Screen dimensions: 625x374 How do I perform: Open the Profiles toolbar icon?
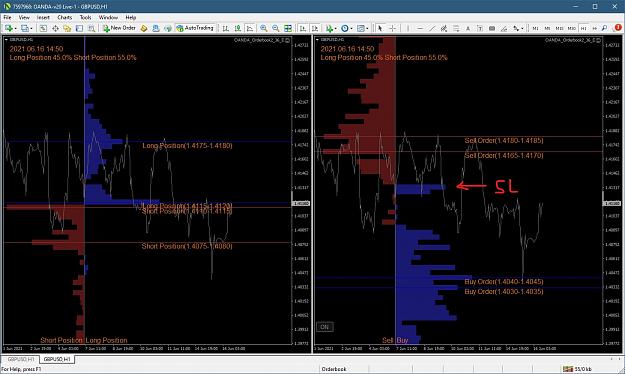(25, 28)
